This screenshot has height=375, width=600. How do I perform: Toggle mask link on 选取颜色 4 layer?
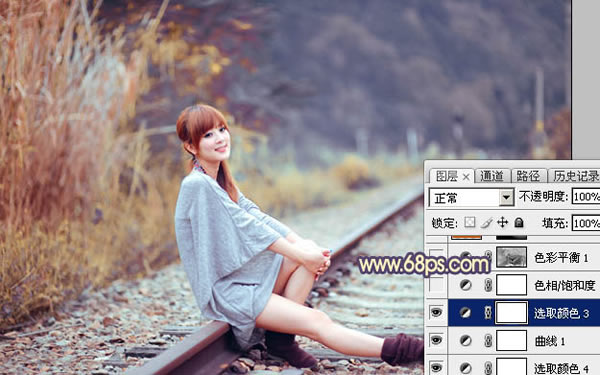(488, 368)
